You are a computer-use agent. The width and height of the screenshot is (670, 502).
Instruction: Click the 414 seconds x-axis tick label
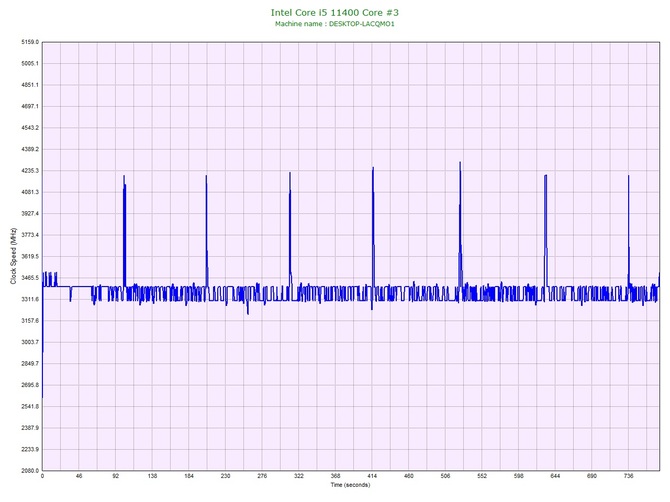(x=372, y=476)
